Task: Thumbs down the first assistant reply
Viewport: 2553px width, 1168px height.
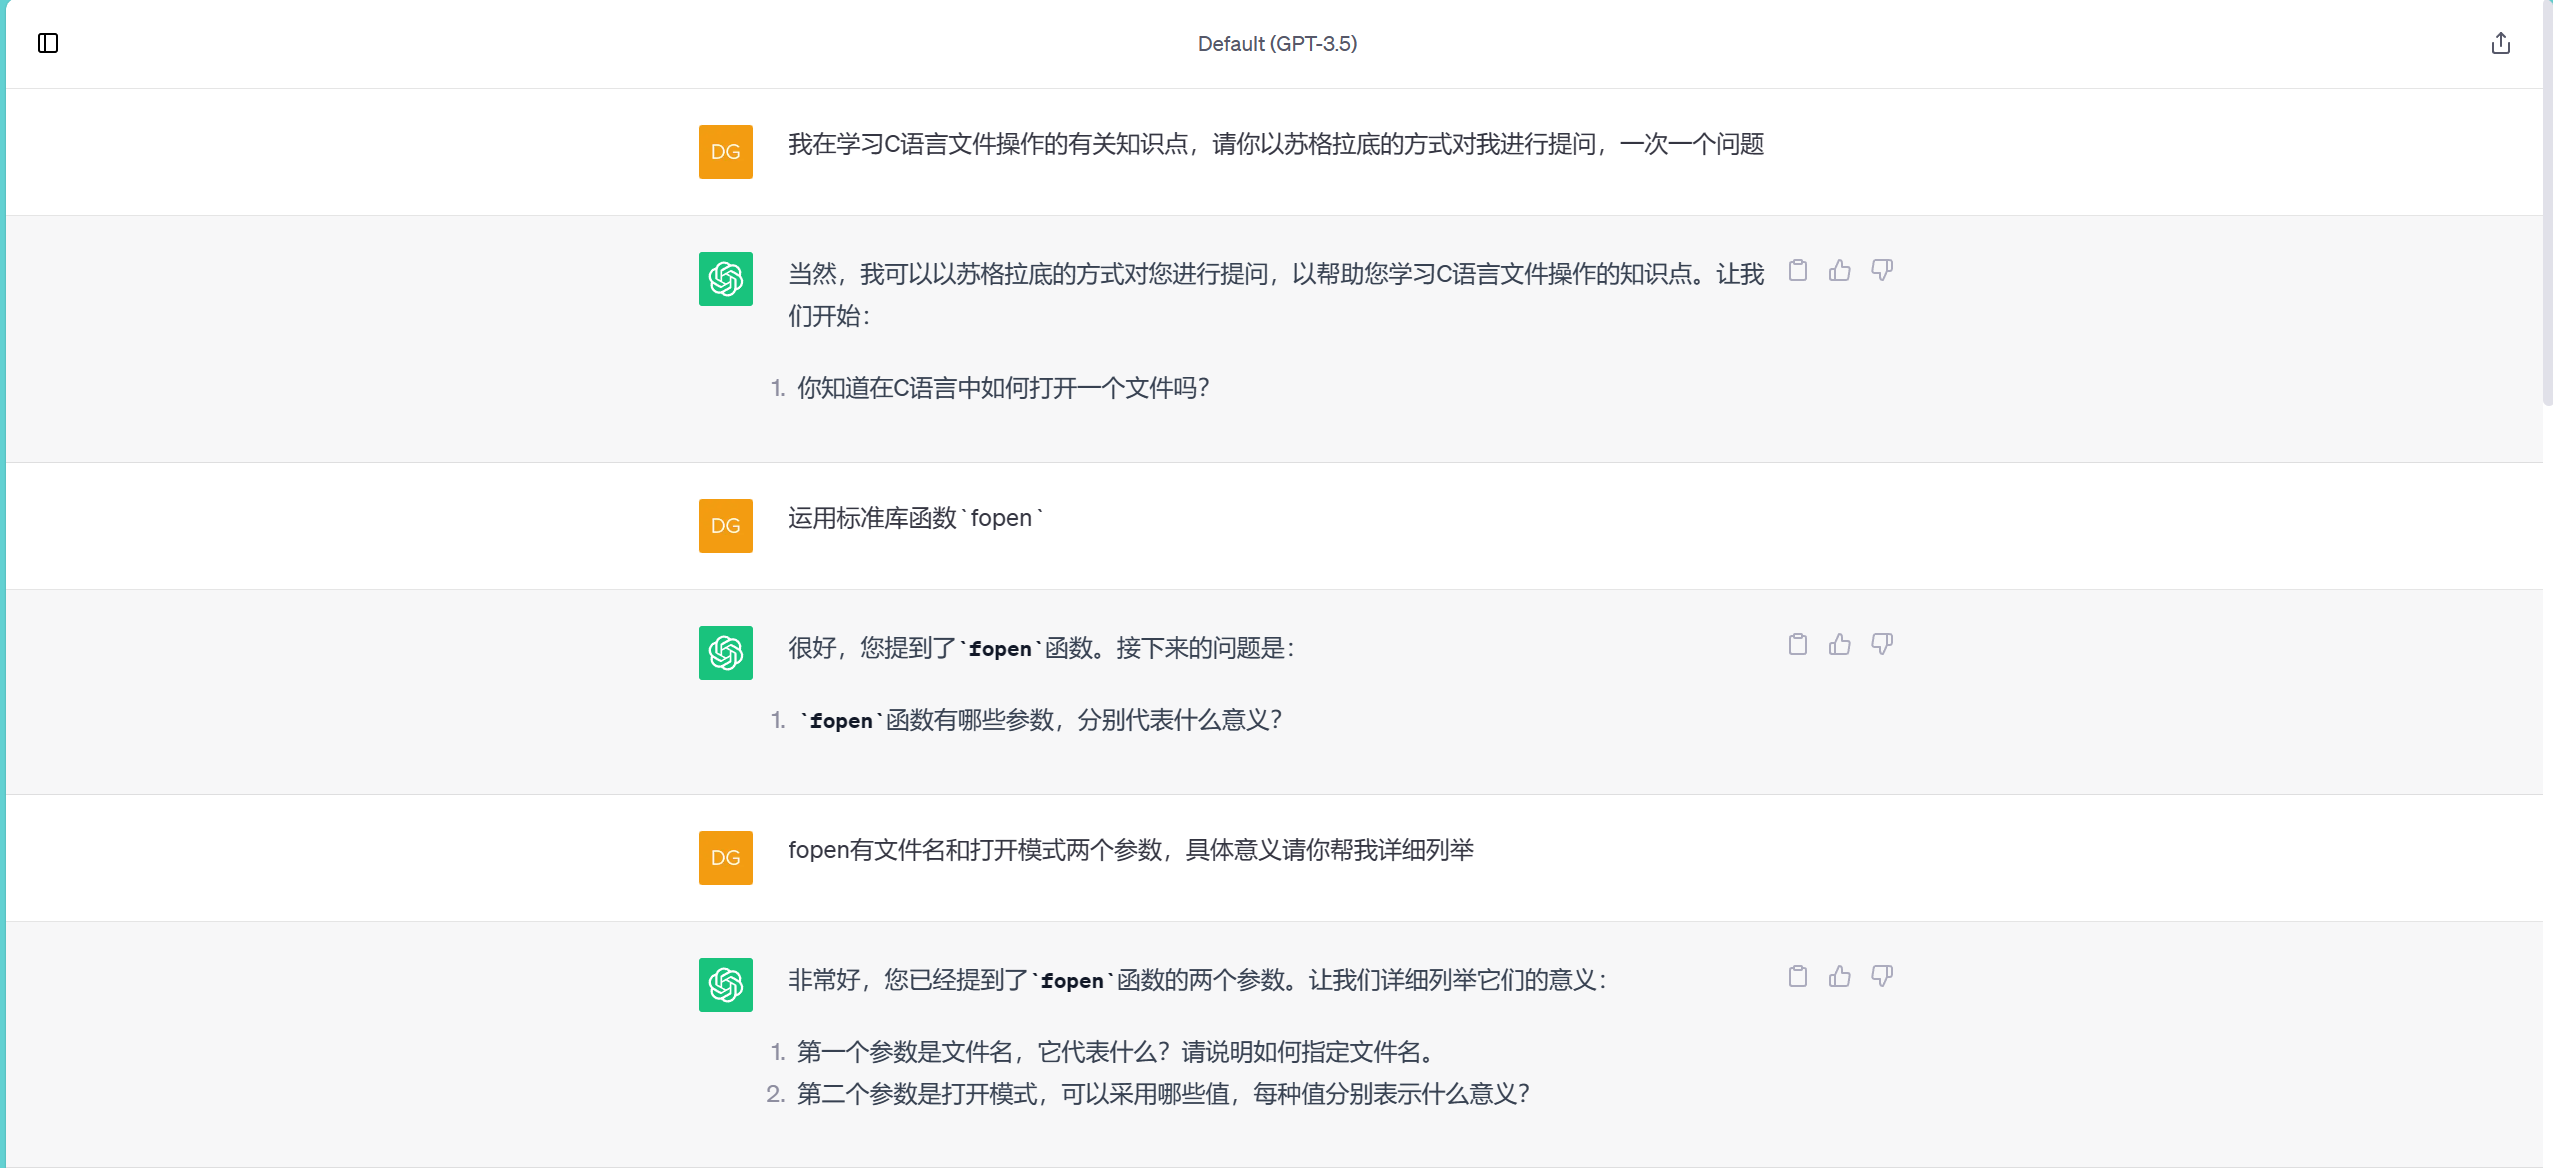Action: (1881, 271)
